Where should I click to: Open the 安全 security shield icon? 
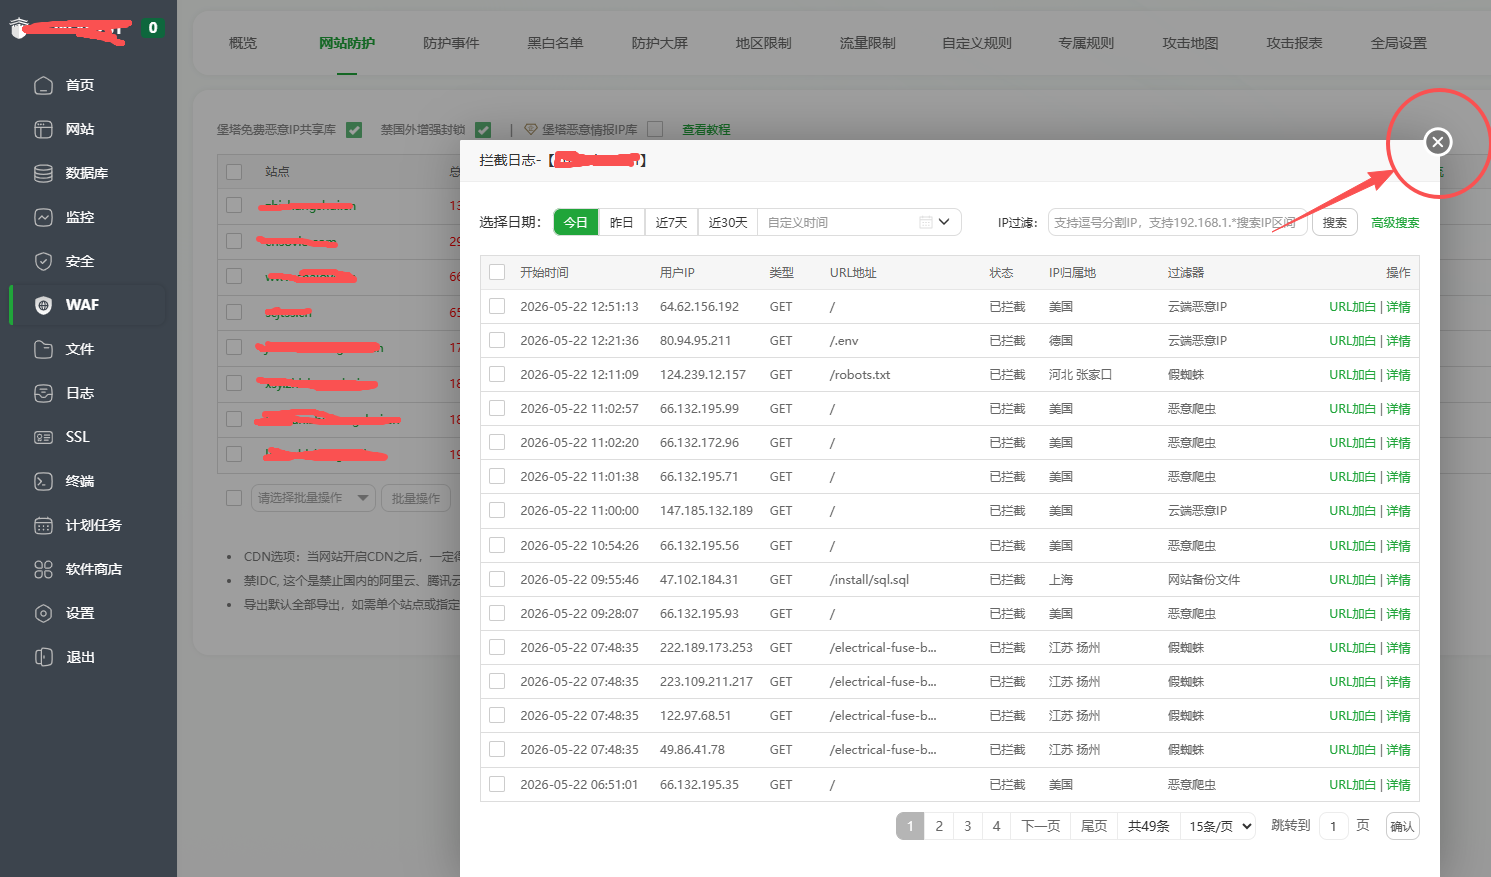click(x=43, y=261)
